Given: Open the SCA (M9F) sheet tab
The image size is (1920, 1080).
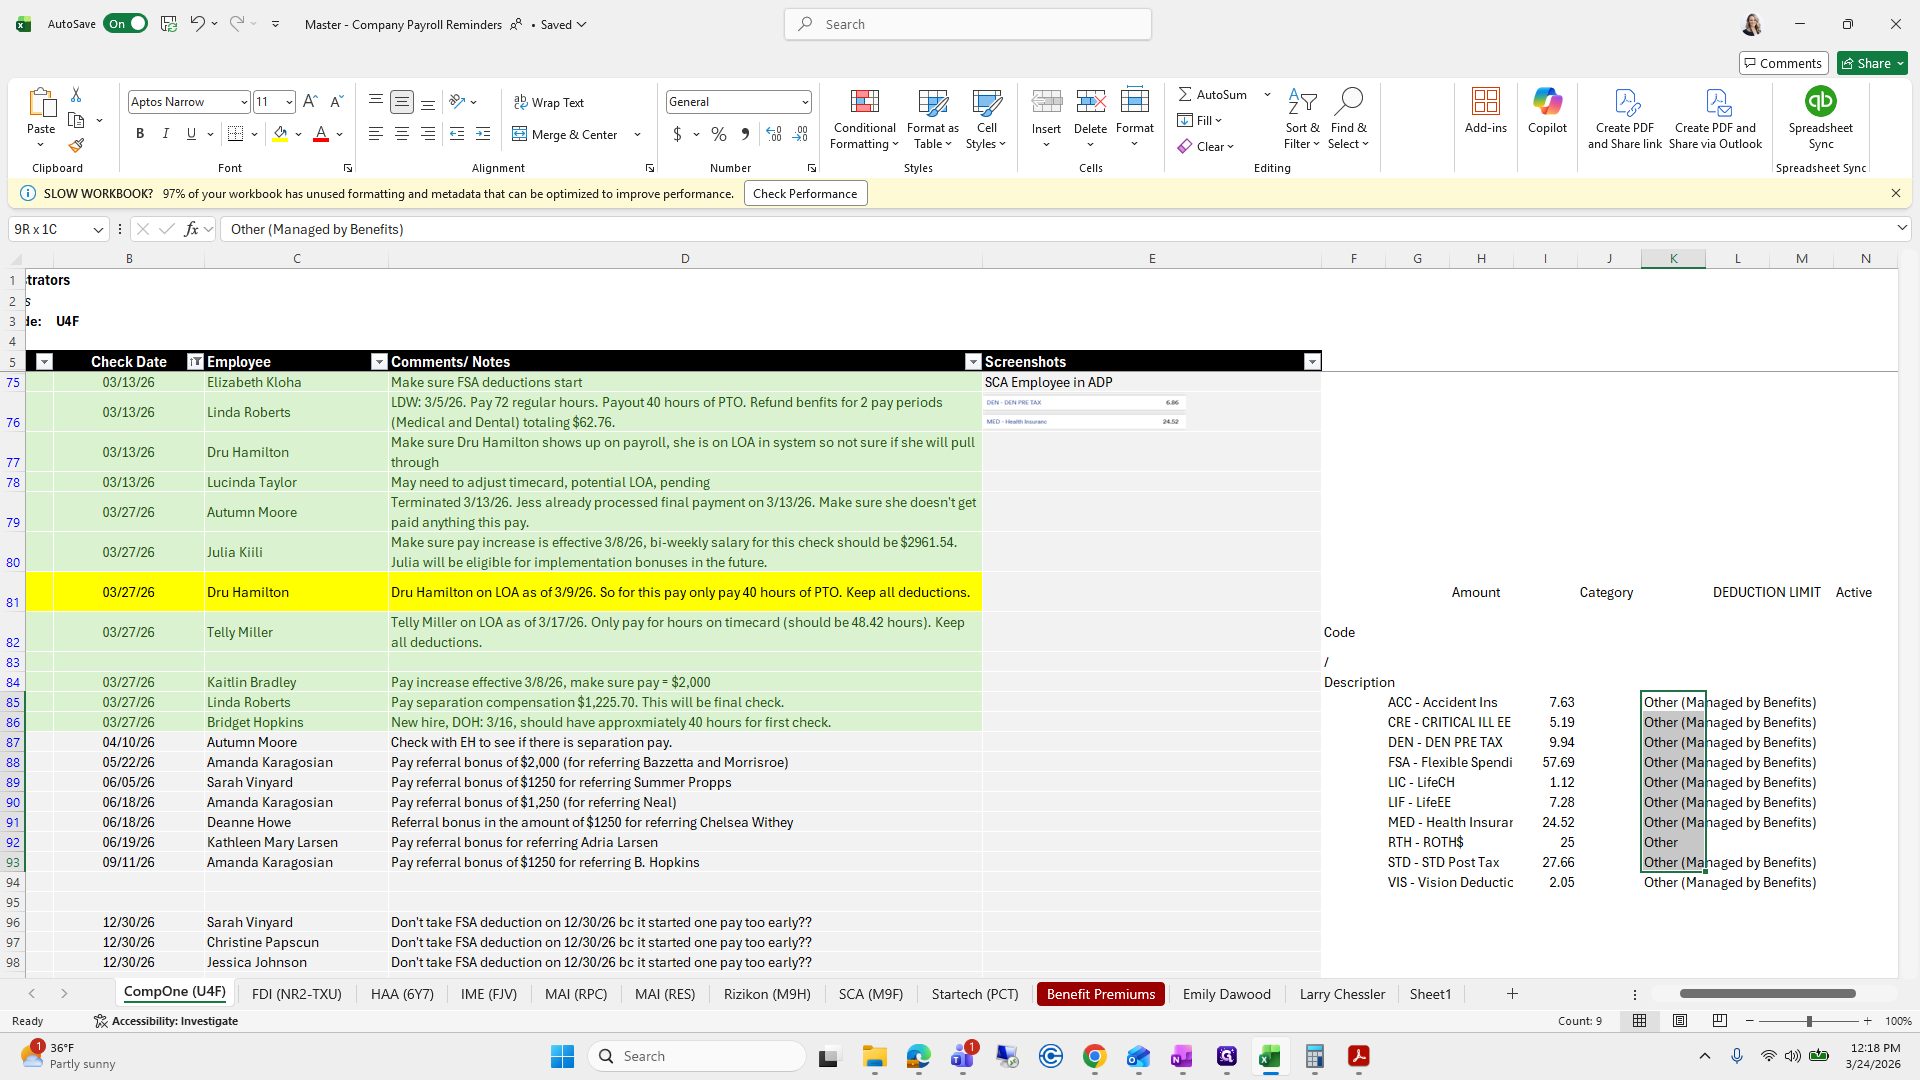Looking at the screenshot, I should (x=870, y=994).
